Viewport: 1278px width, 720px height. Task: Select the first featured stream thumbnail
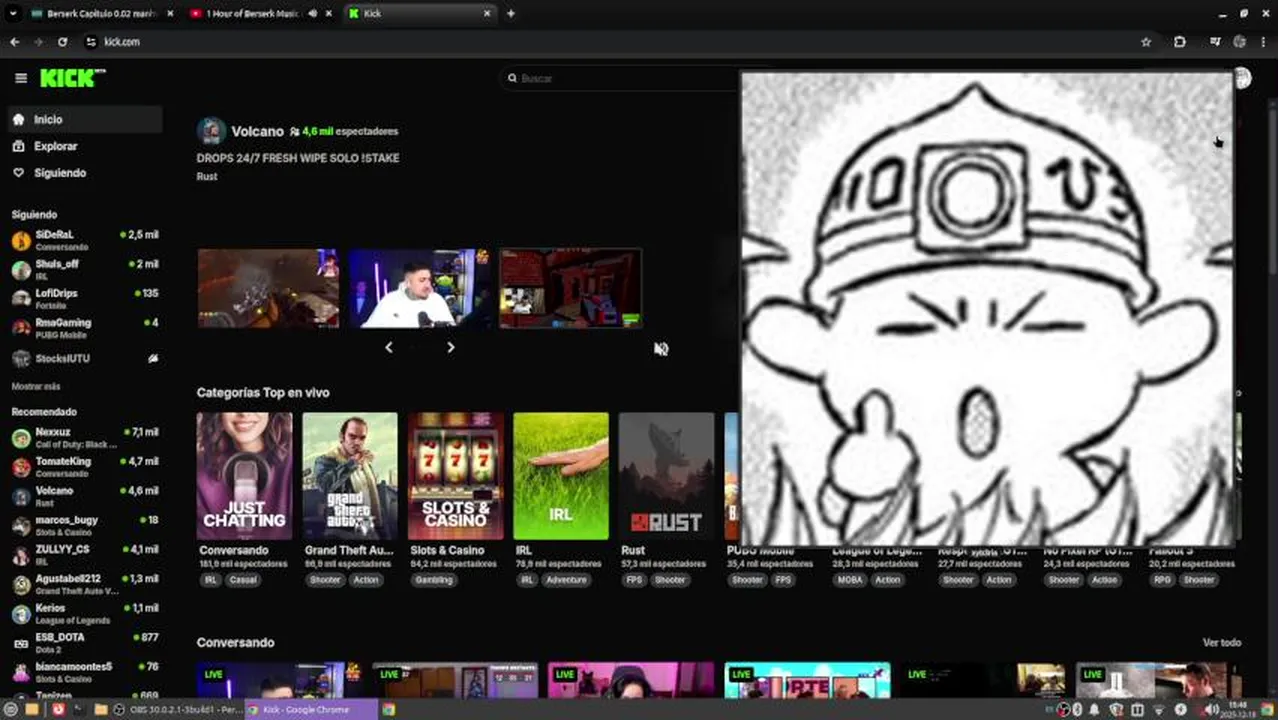point(268,289)
